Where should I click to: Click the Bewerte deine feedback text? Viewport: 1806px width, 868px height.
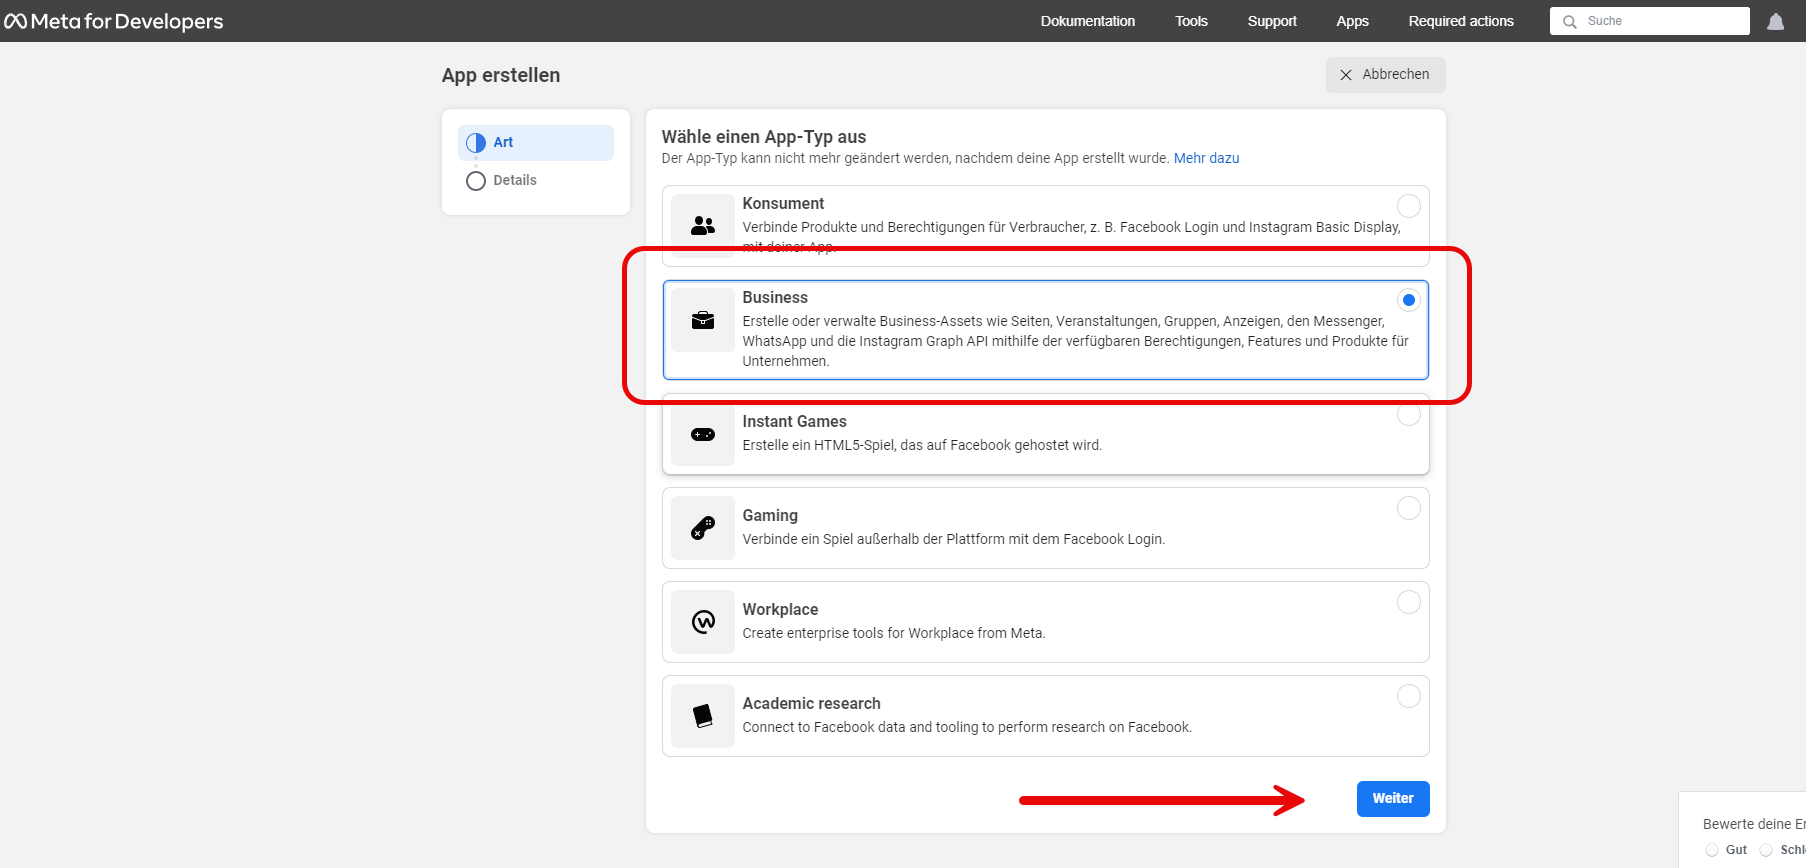1754,824
